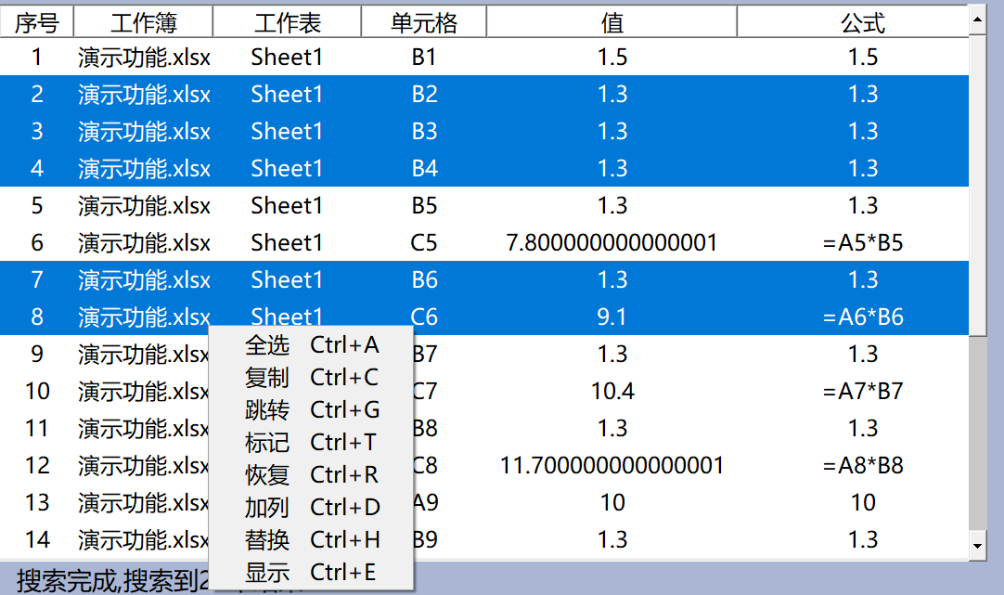Screen dimensions: 1004x595
Task: Click 跳转 in the context menu
Action: [x=311, y=410]
